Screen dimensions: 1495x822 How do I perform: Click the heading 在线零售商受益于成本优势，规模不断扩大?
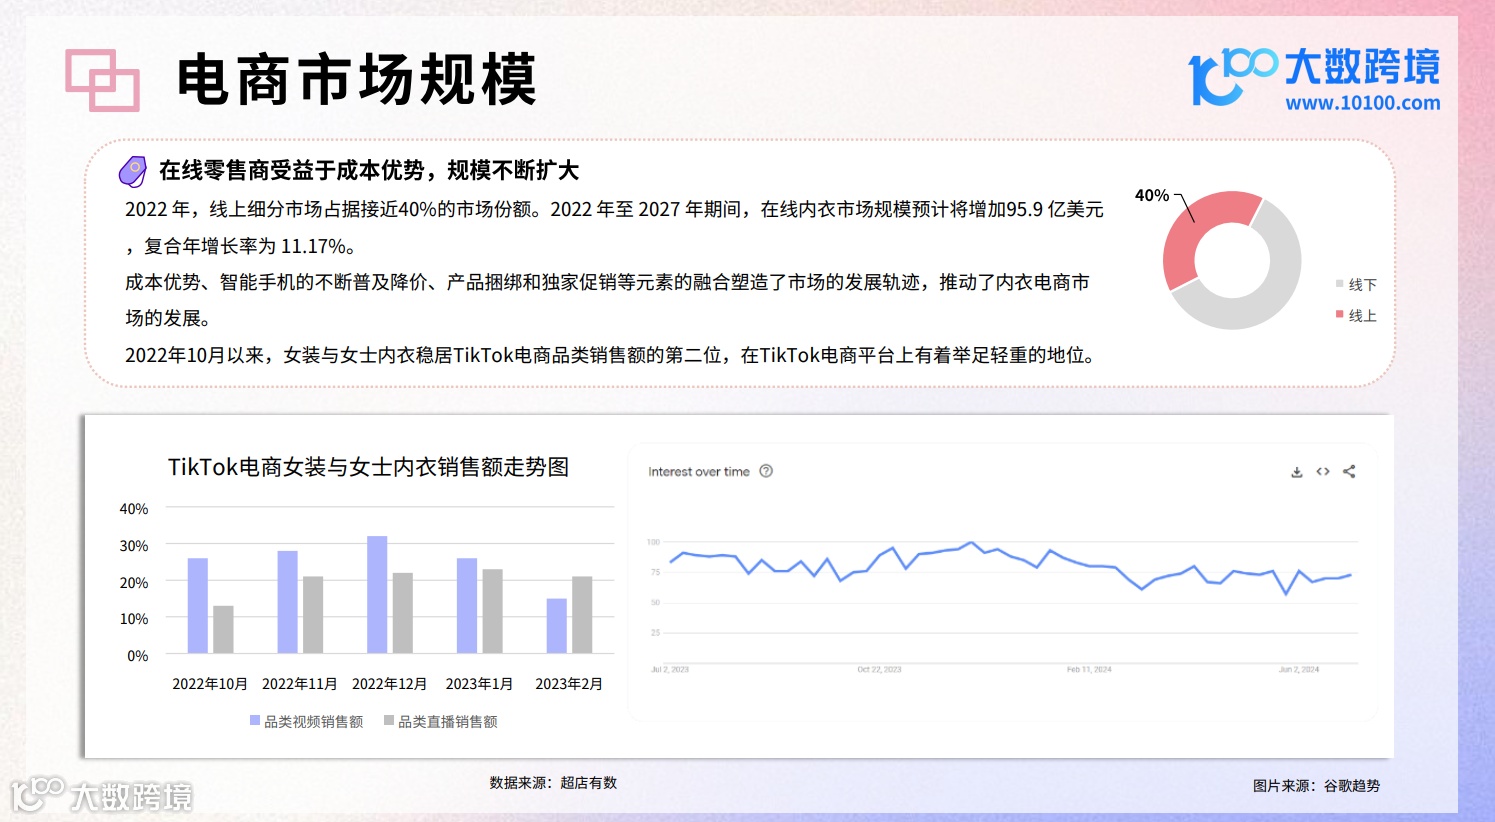369,170
